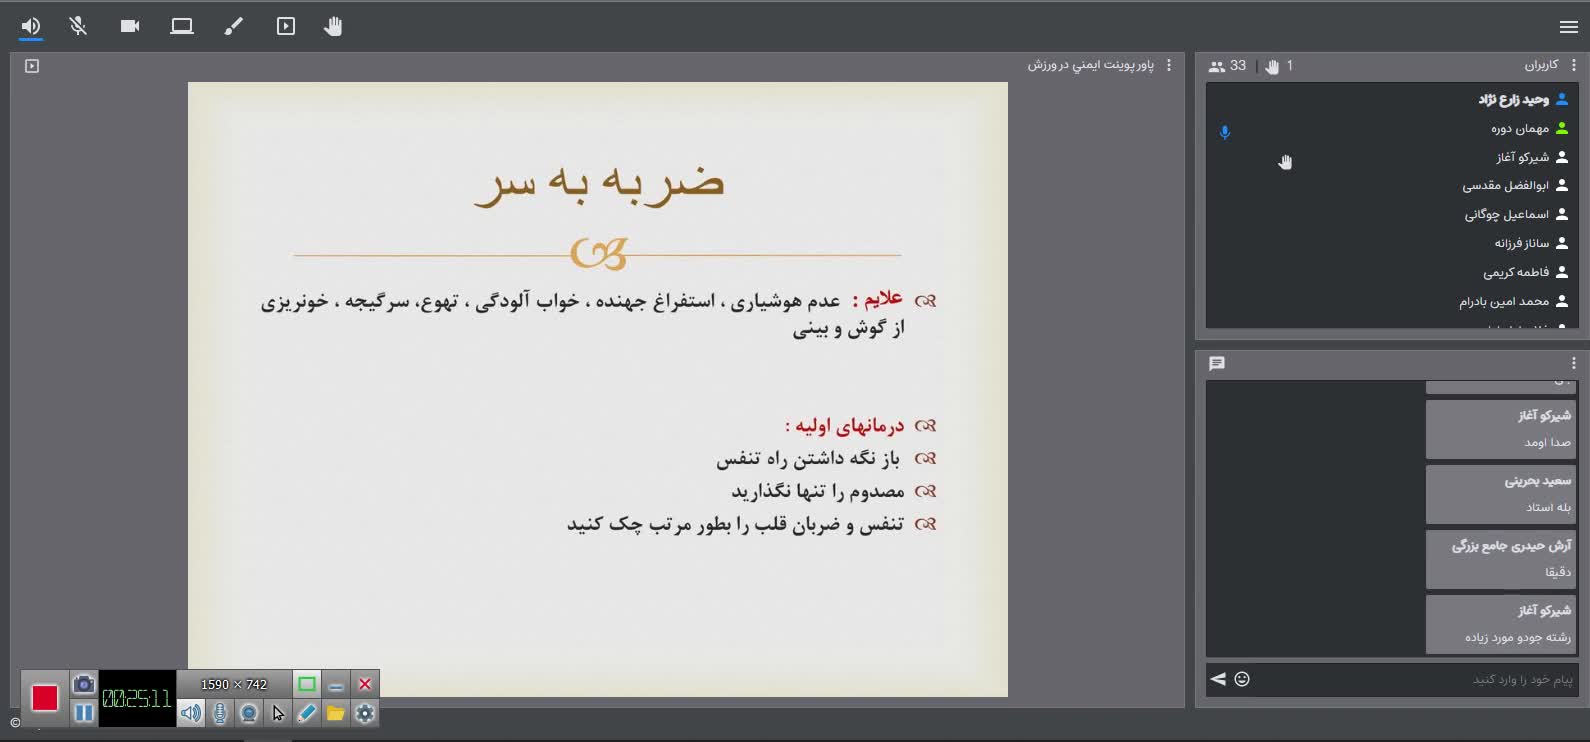The height and width of the screenshot is (742, 1590).
Task: Pause the screen recording
Action: click(x=84, y=713)
